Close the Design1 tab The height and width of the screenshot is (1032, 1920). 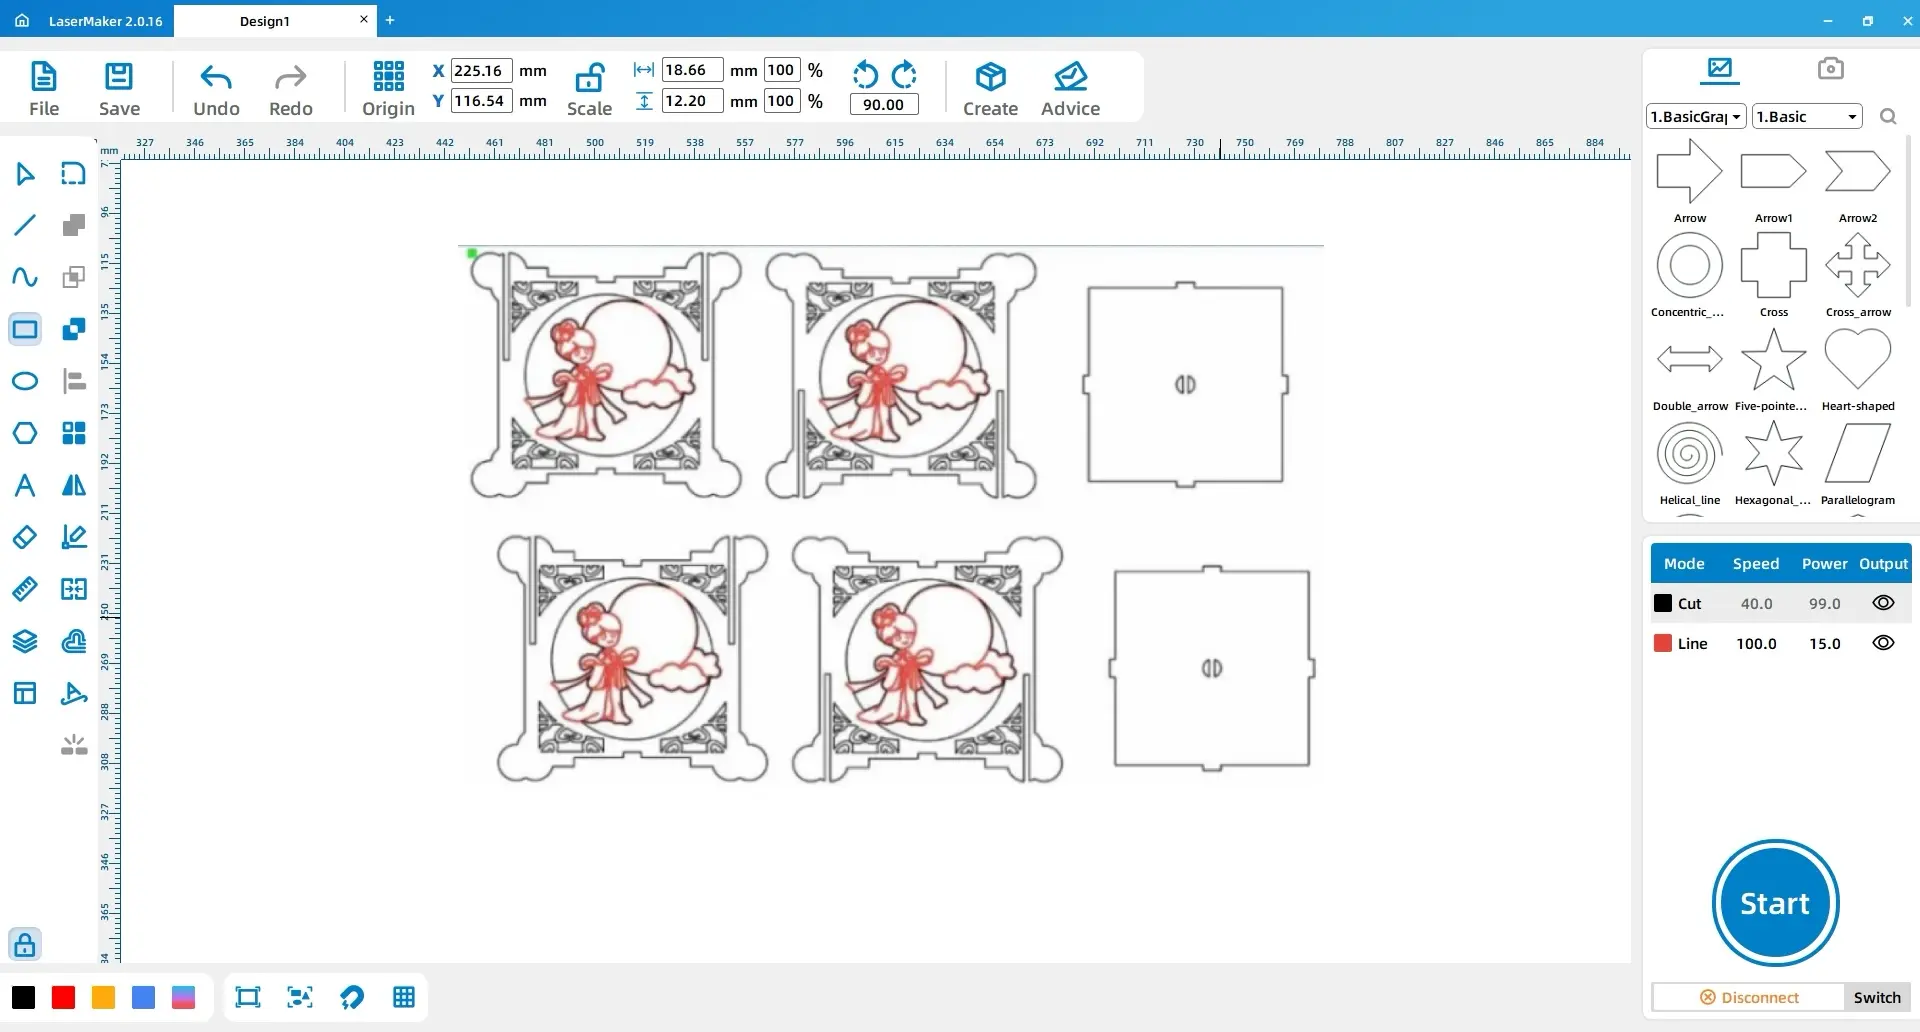click(363, 19)
